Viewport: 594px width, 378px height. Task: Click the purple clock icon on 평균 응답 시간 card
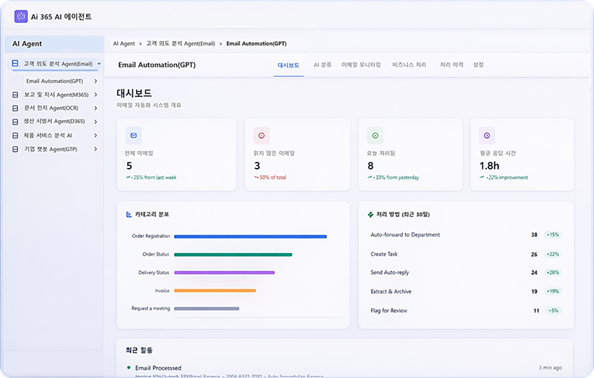[x=487, y=136]
